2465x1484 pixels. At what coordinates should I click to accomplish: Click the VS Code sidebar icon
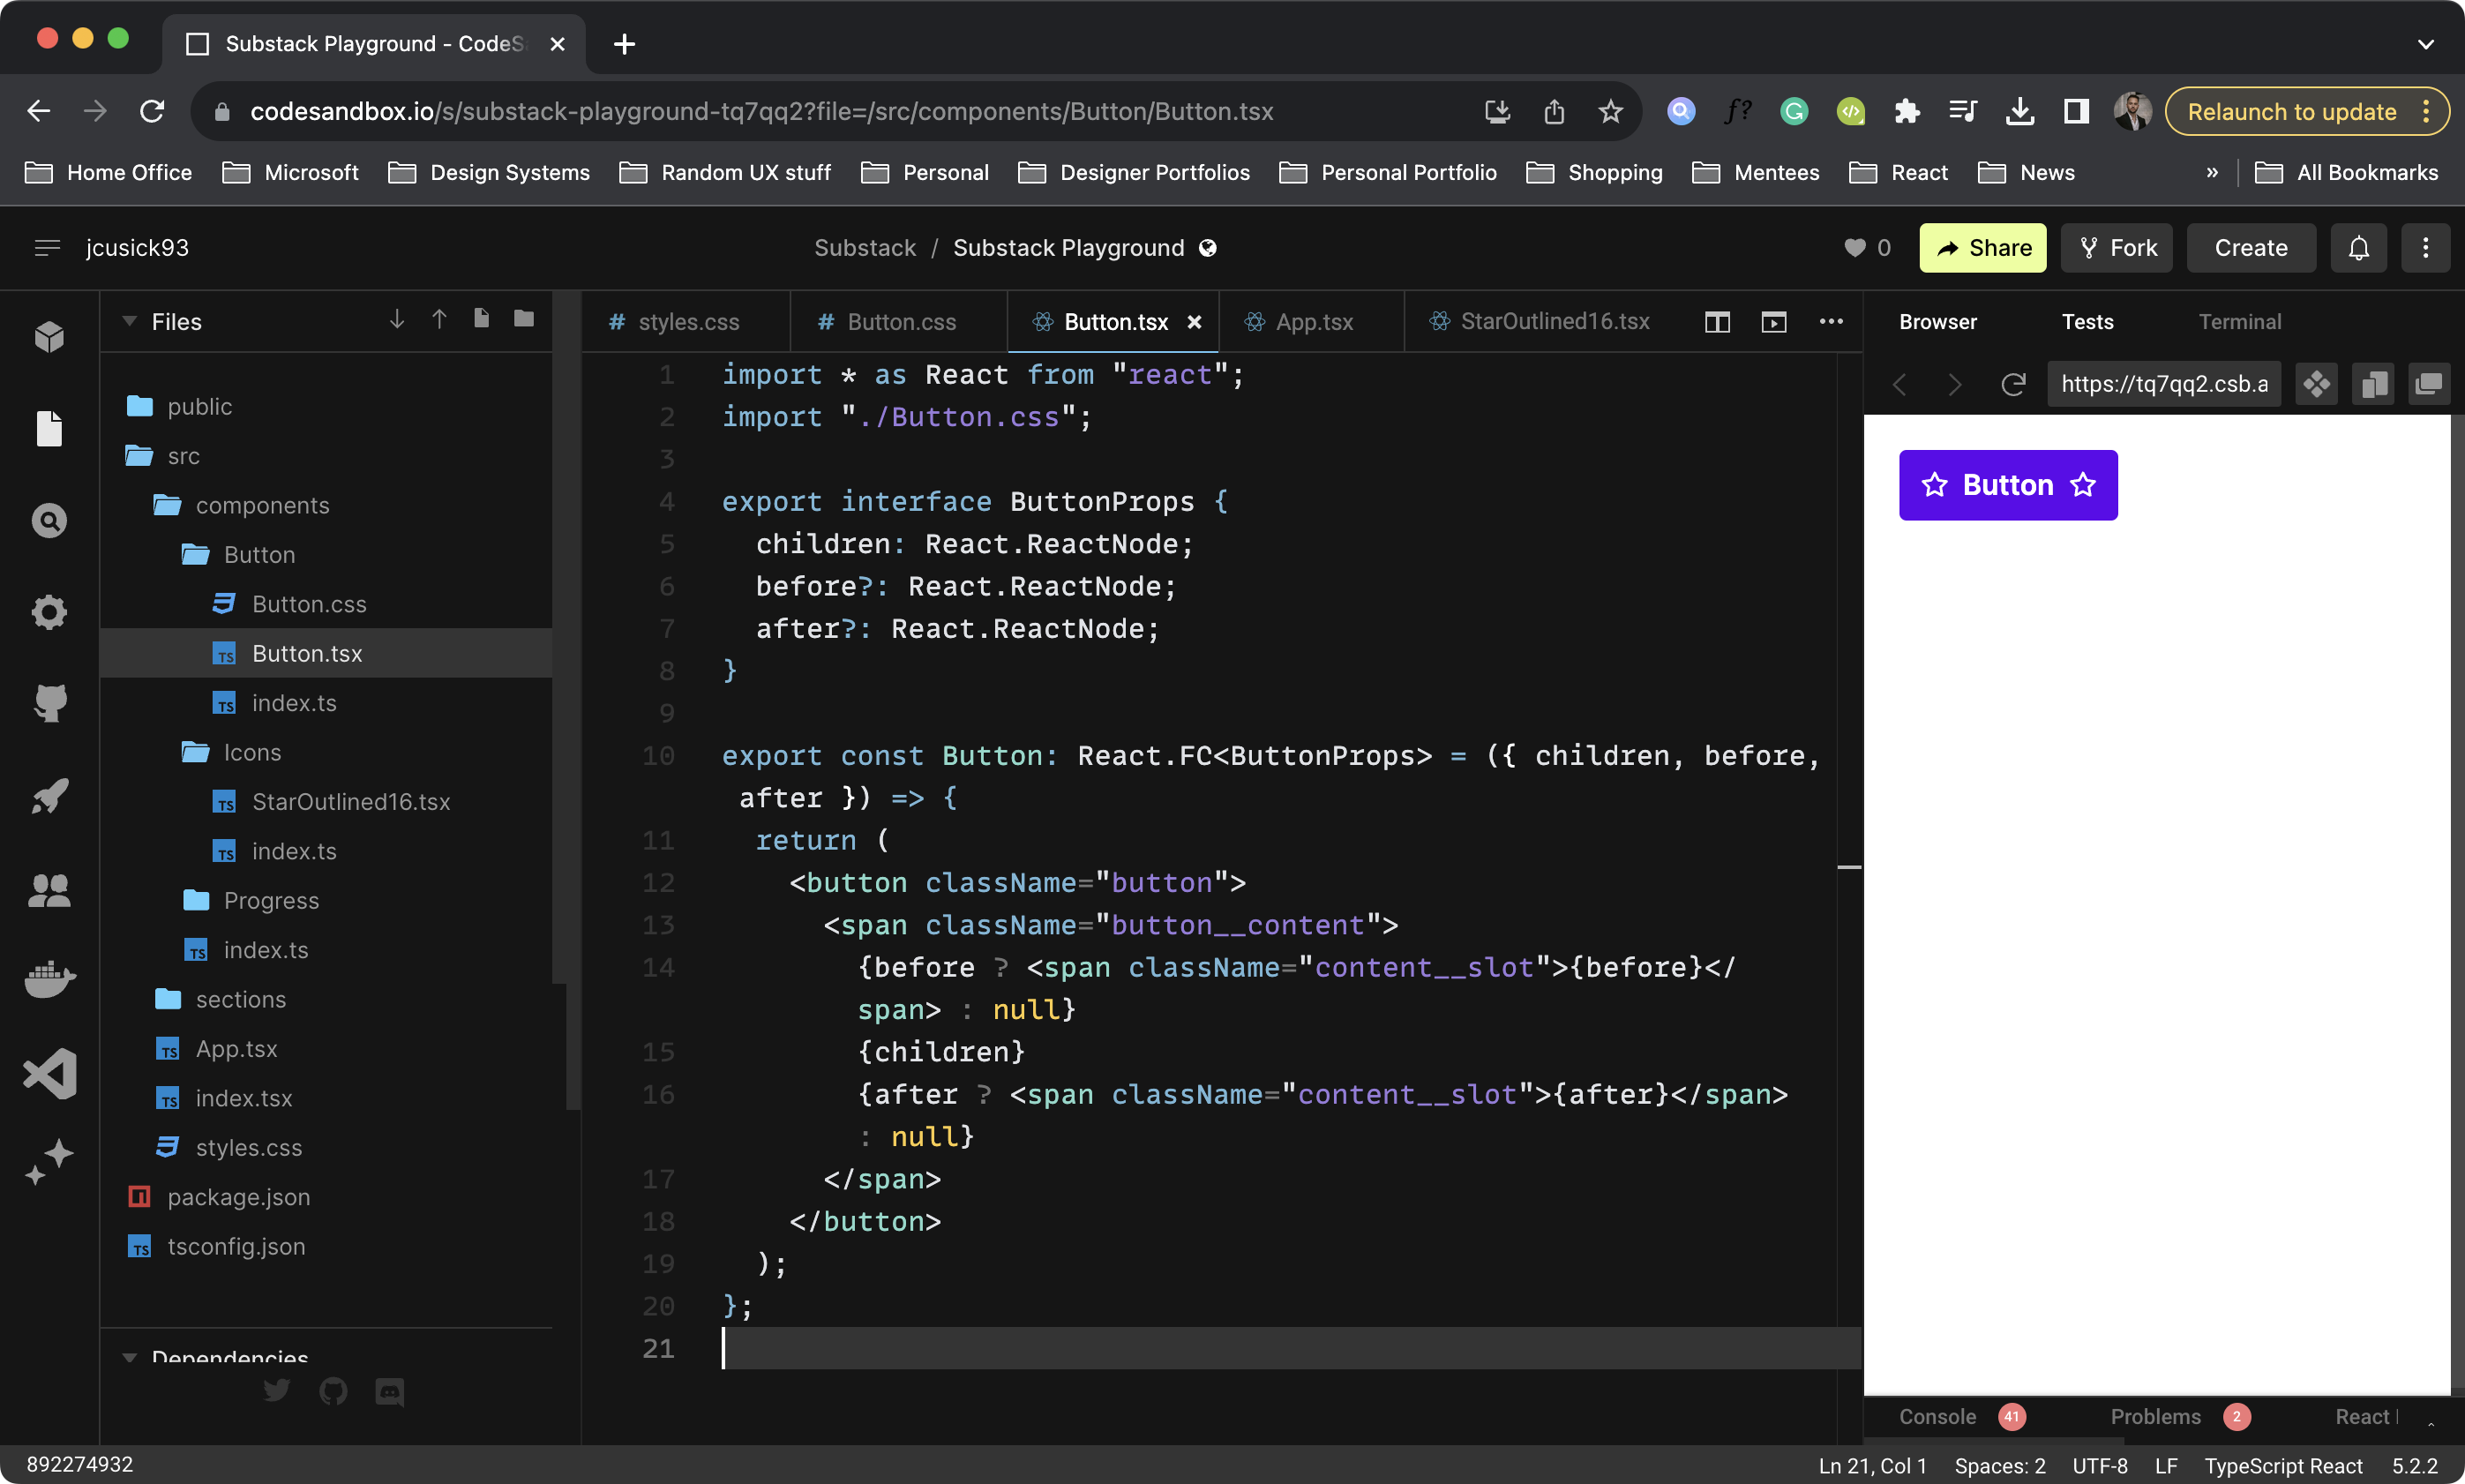[x=49, y=1073]
